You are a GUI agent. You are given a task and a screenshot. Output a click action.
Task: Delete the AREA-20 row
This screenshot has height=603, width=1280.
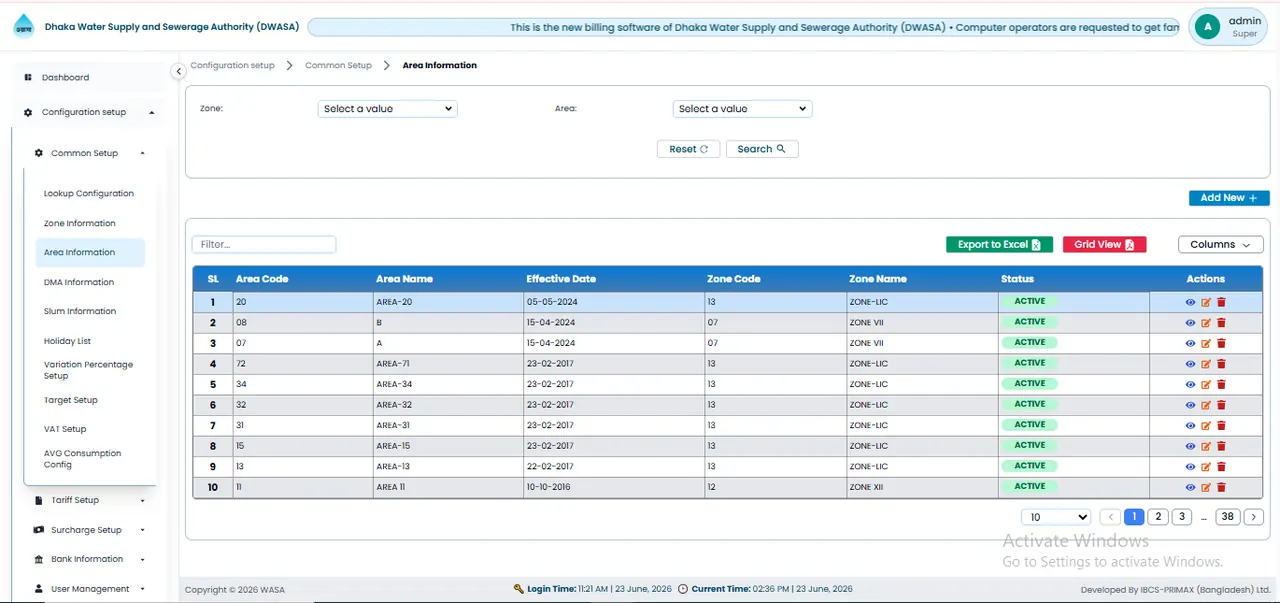pyautogui.click(x=1221, y=302)
